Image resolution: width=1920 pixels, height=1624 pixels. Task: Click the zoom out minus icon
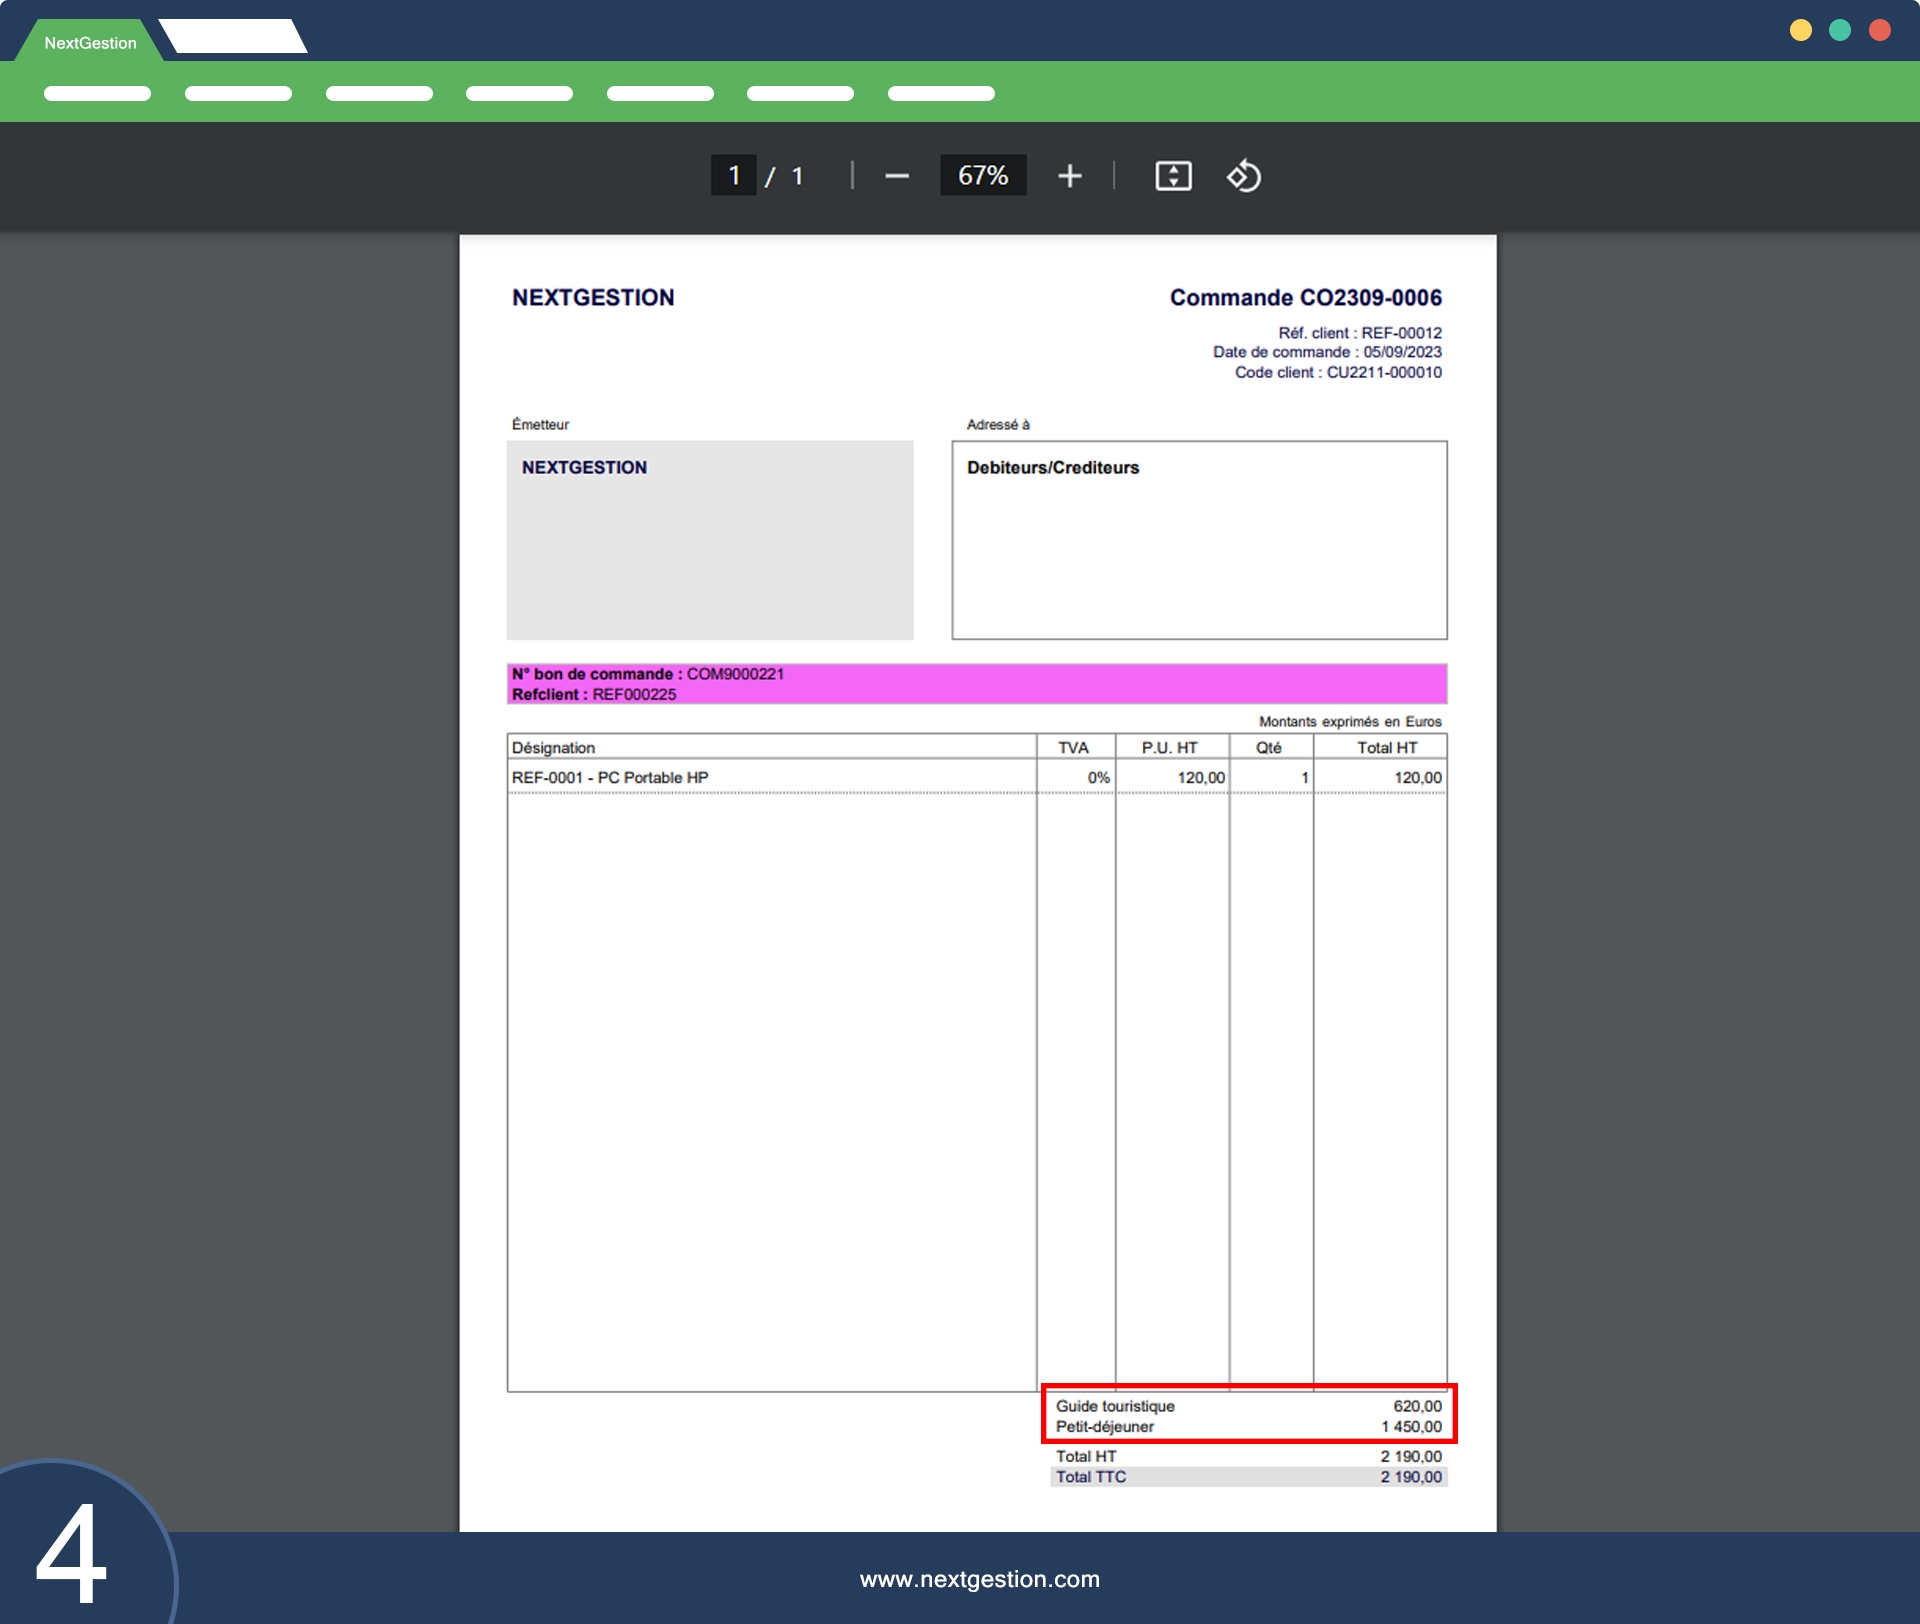tap(896, 176)
